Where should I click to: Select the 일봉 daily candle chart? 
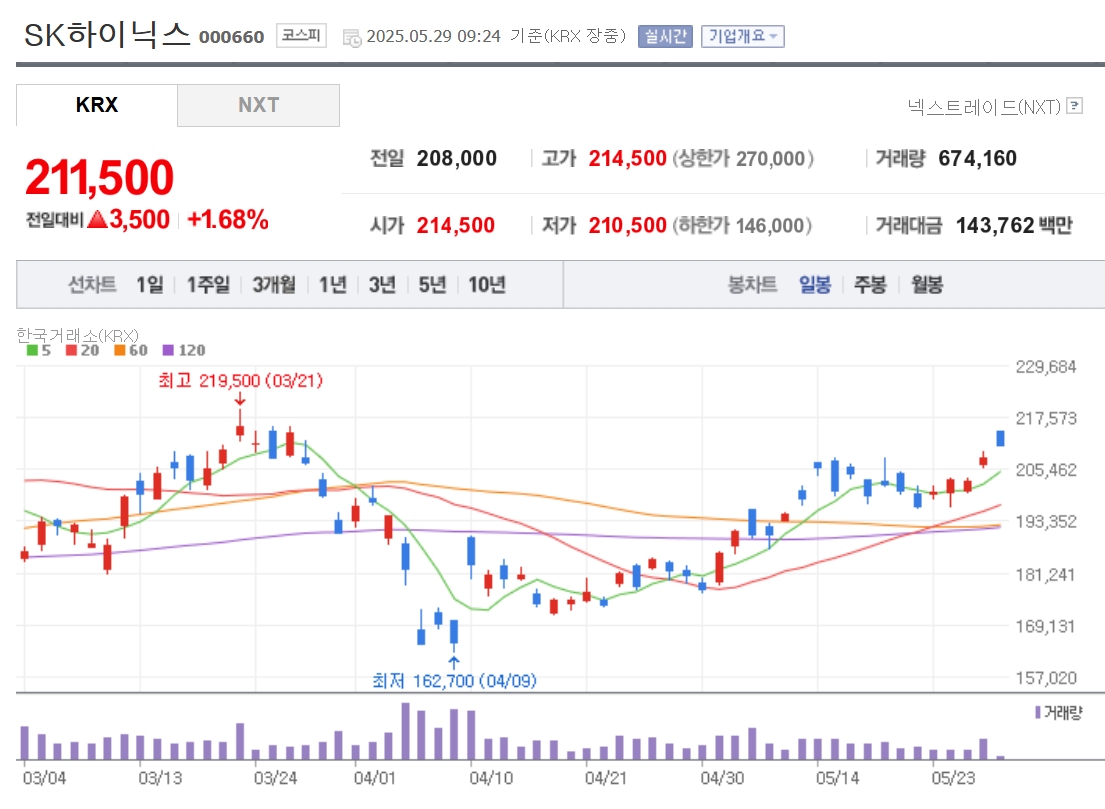coord(815,285)
